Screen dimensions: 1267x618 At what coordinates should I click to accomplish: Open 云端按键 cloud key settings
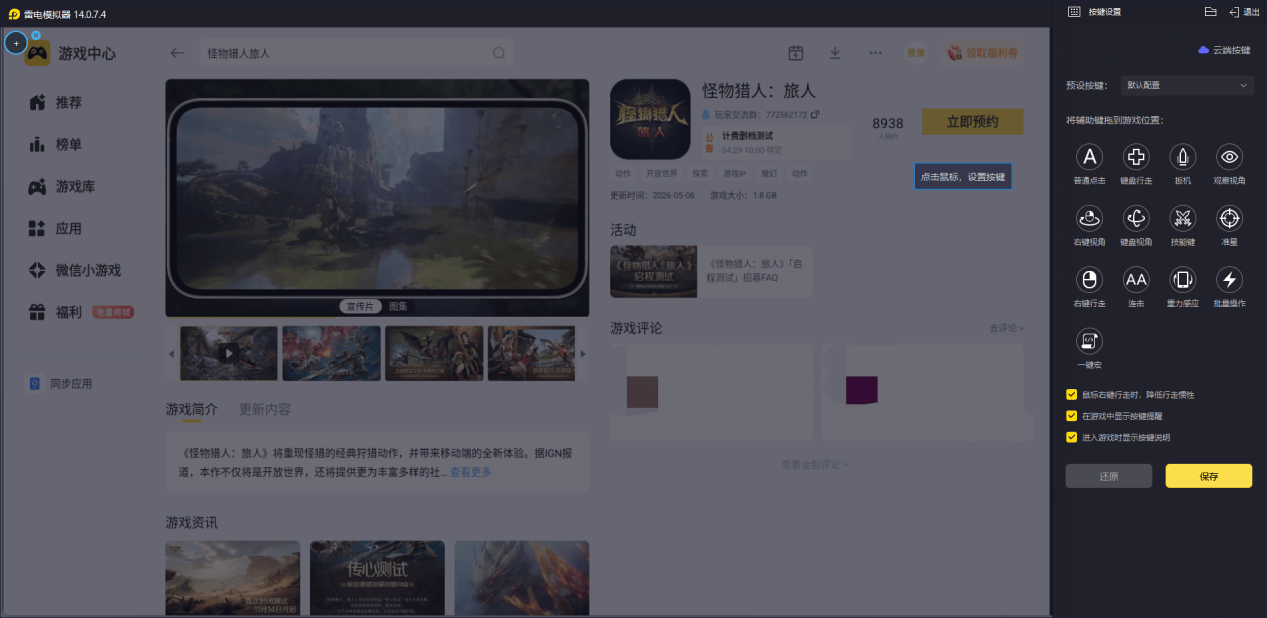tap(1224, 49)
